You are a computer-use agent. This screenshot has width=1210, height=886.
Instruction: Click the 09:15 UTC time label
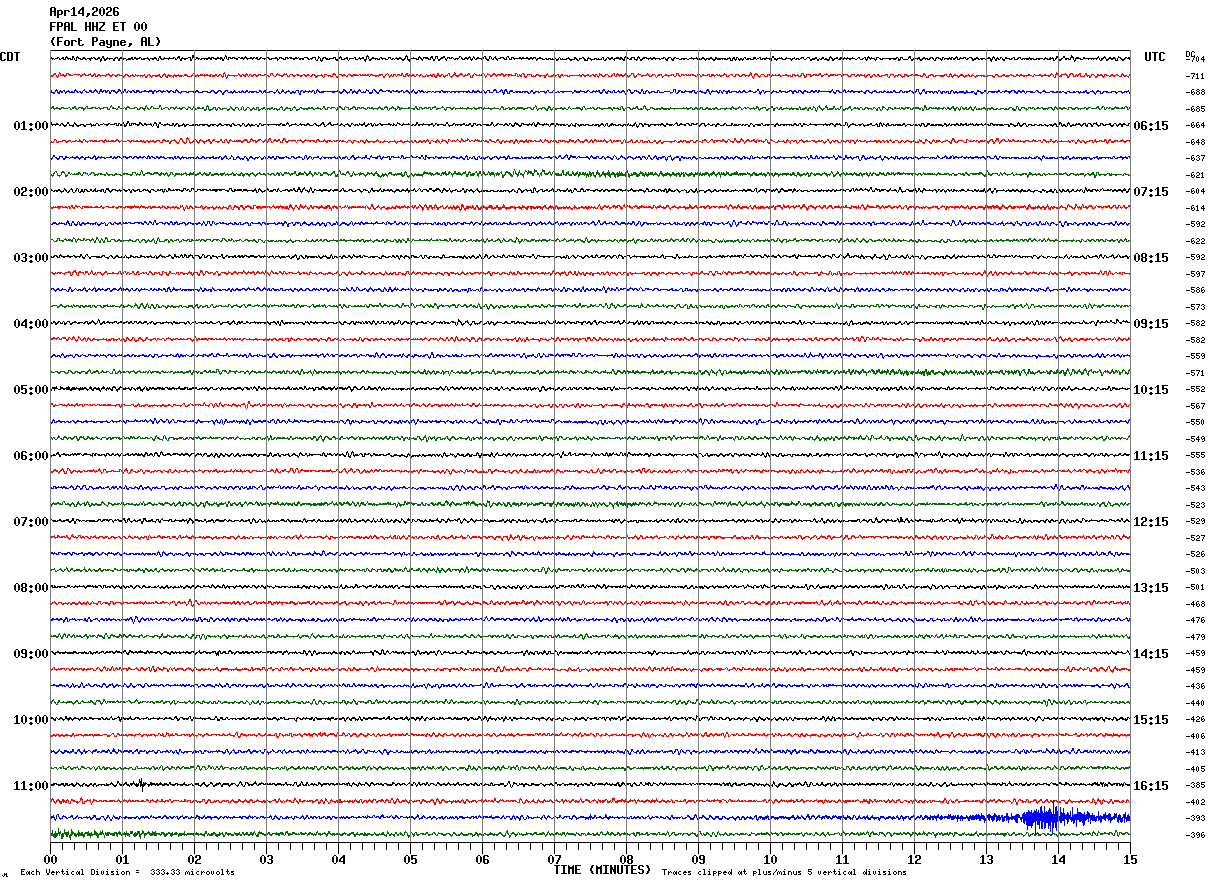(1151, 324)
